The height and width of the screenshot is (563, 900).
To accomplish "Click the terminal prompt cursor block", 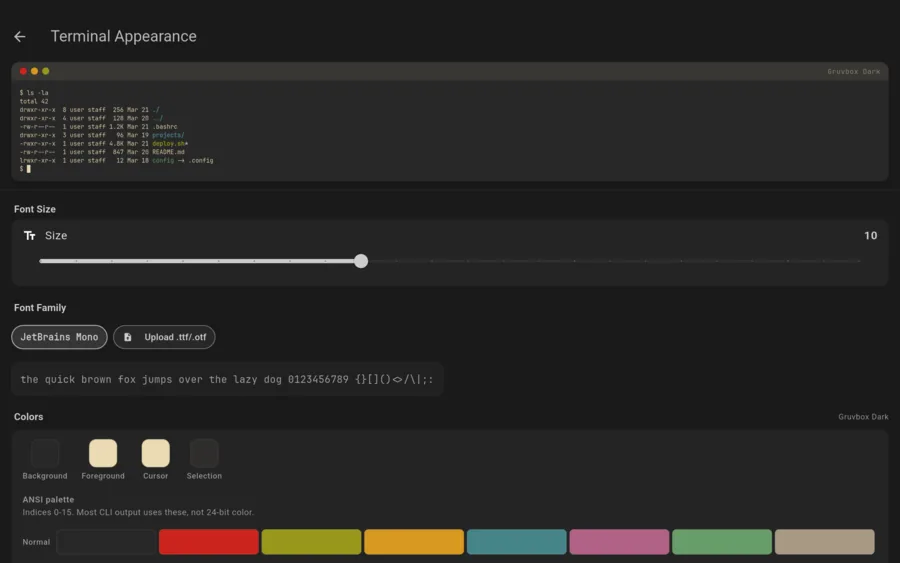I will (29, 169).
